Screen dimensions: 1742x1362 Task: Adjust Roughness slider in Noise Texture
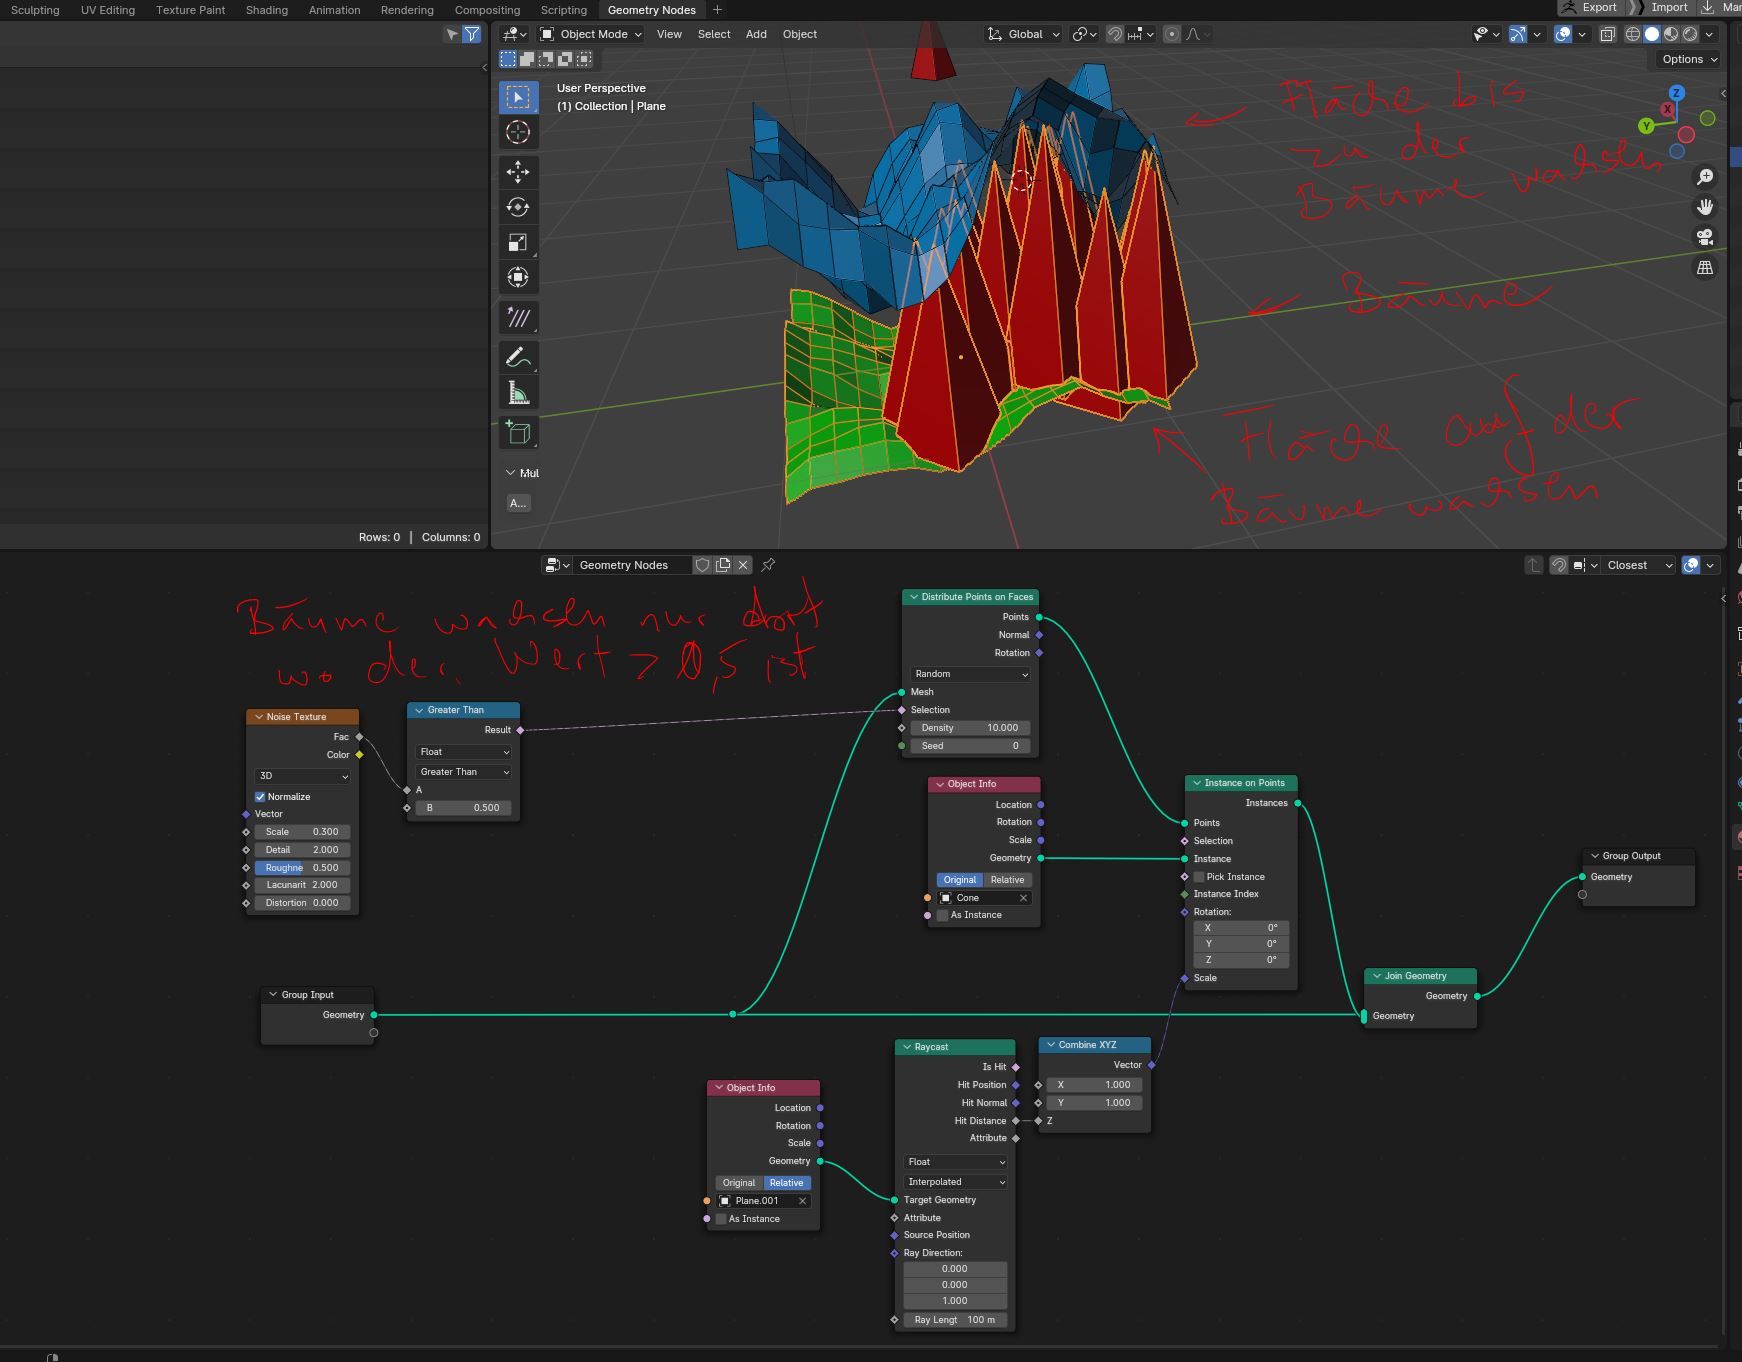pyautogui.click(x=302, y=868)
